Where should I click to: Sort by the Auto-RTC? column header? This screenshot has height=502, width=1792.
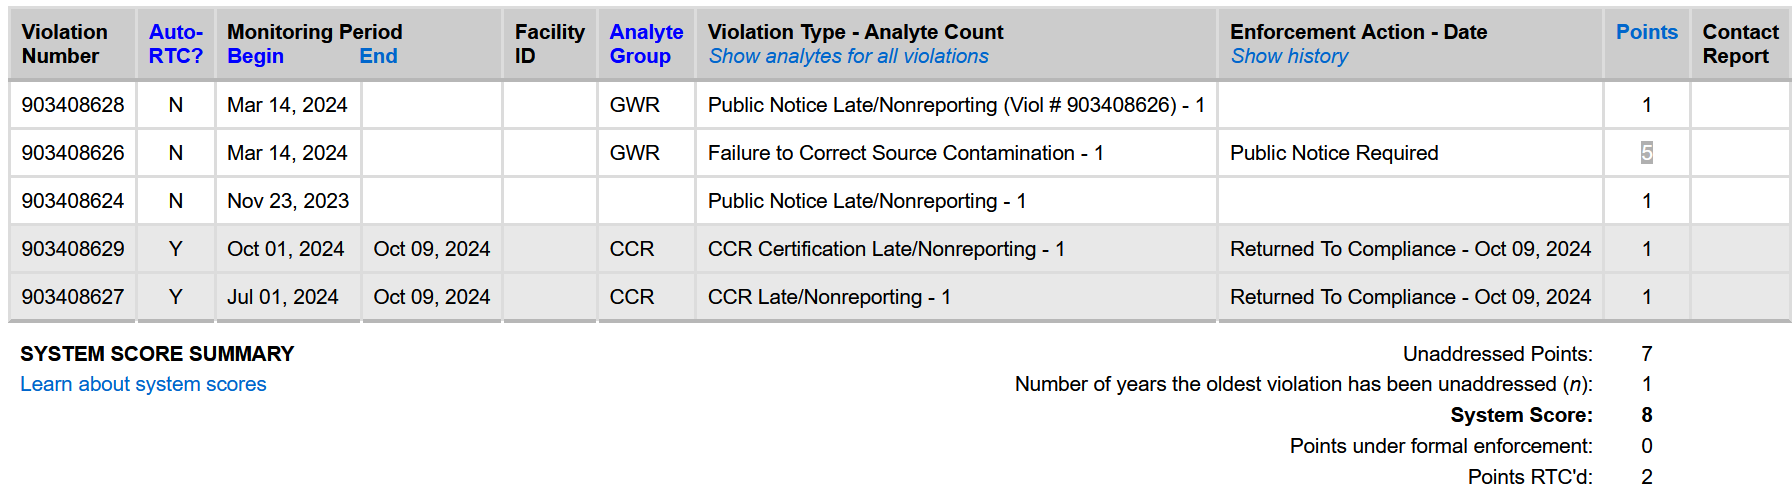click(175, 44)
